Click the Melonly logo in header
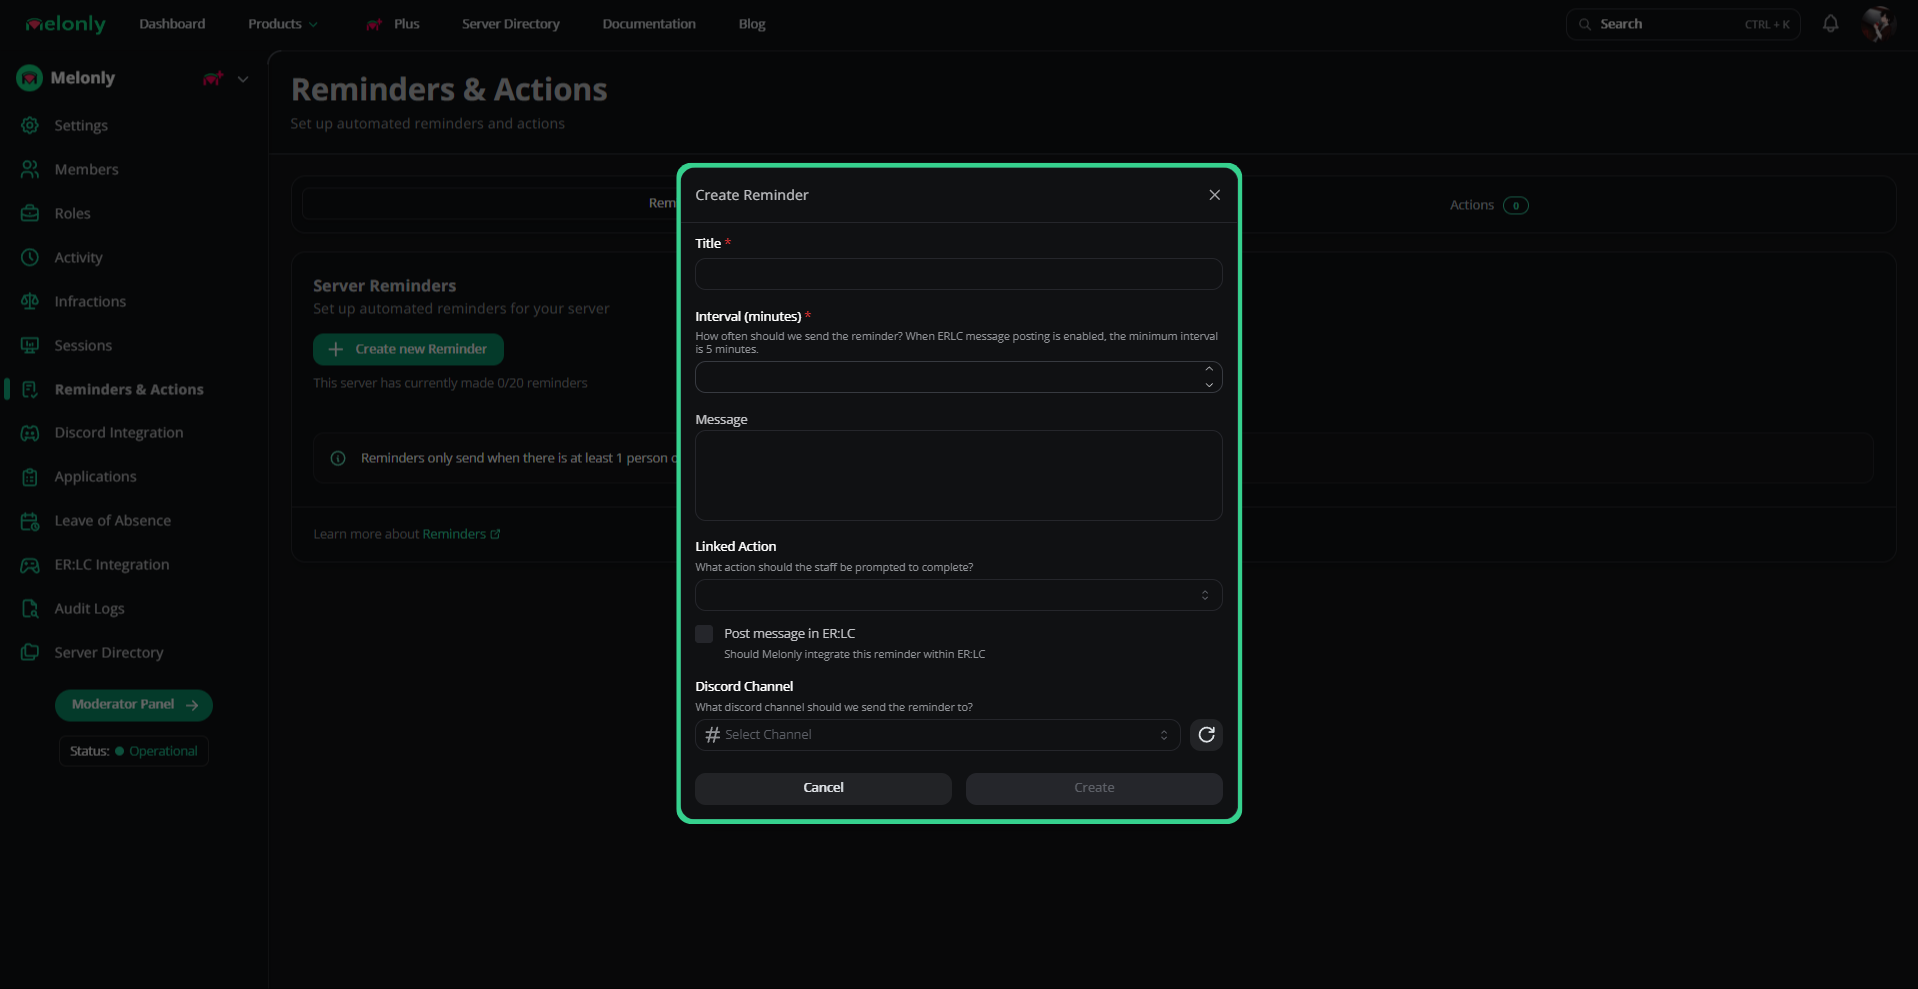The width and height of the screenshot is (1918, 989). 65,24
